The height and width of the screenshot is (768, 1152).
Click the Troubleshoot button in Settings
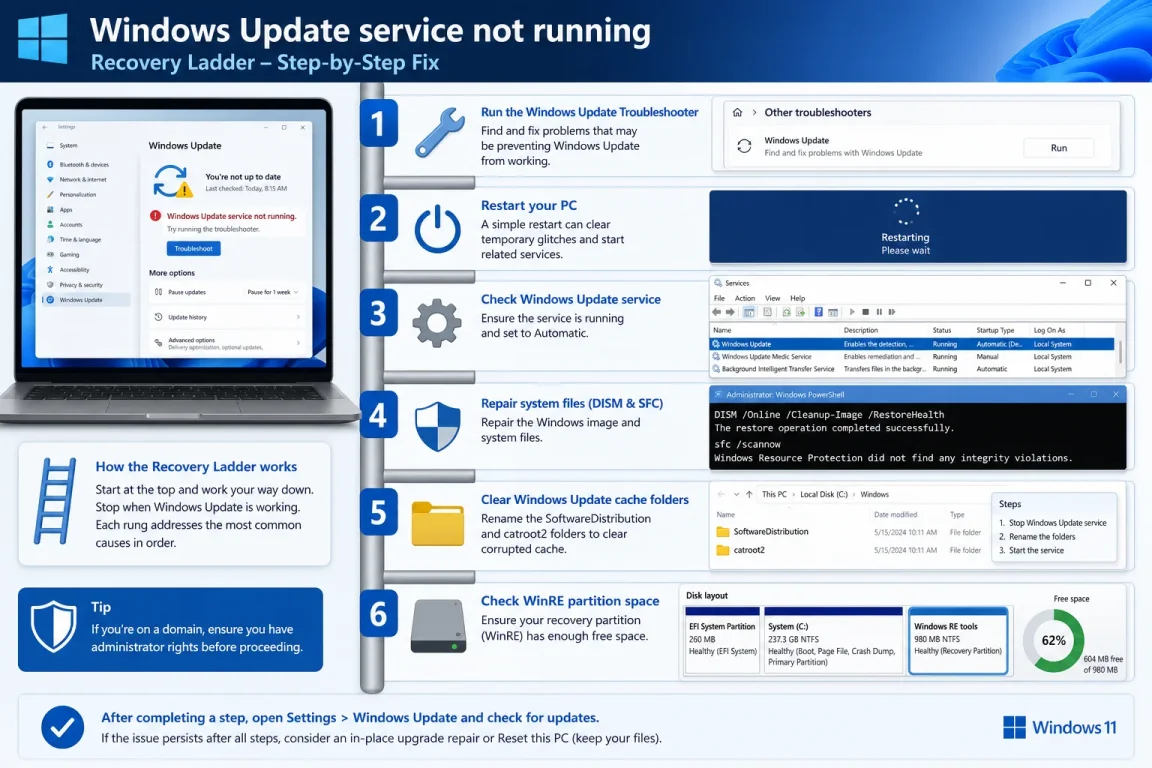coord(193,248)
